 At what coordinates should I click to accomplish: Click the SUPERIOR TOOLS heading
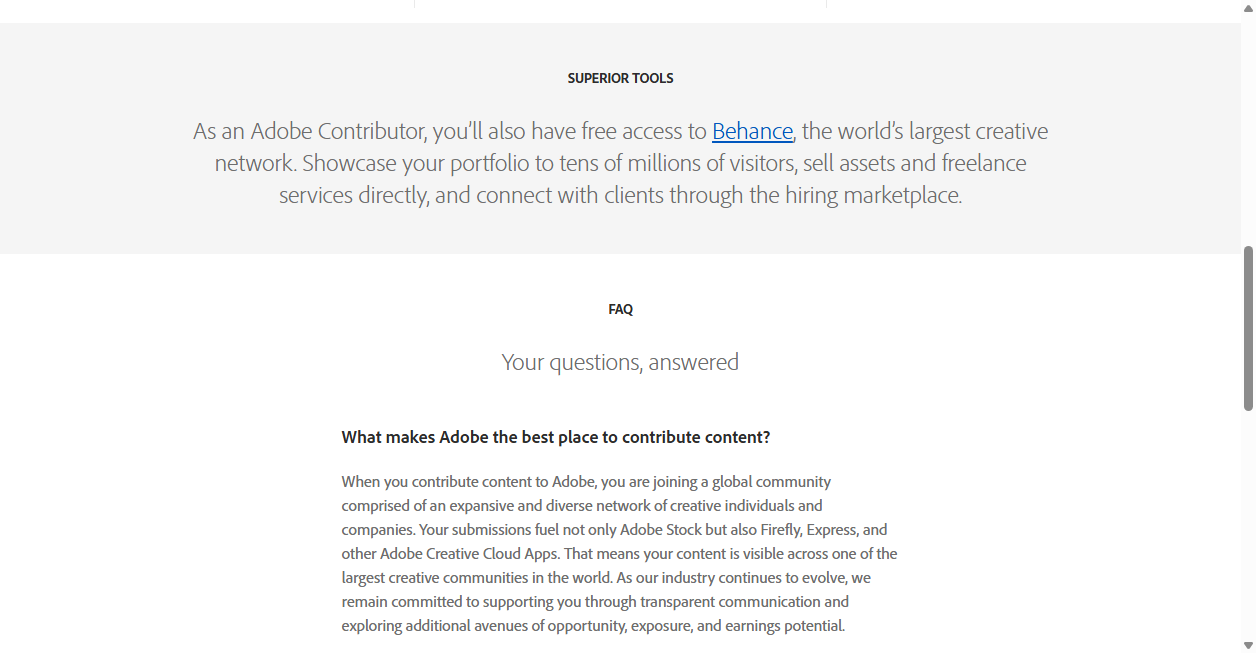pyautogui.click(x=620, y=78)
